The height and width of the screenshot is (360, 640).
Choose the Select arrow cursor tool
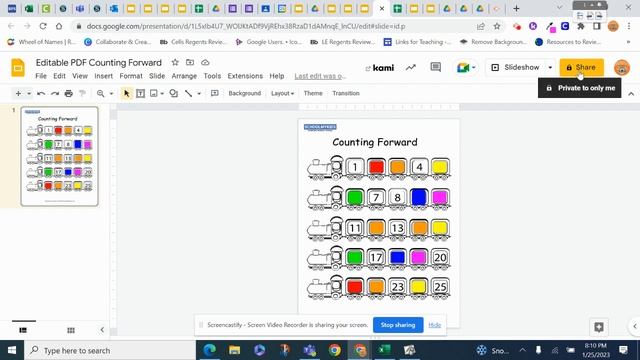coord(127,93)
